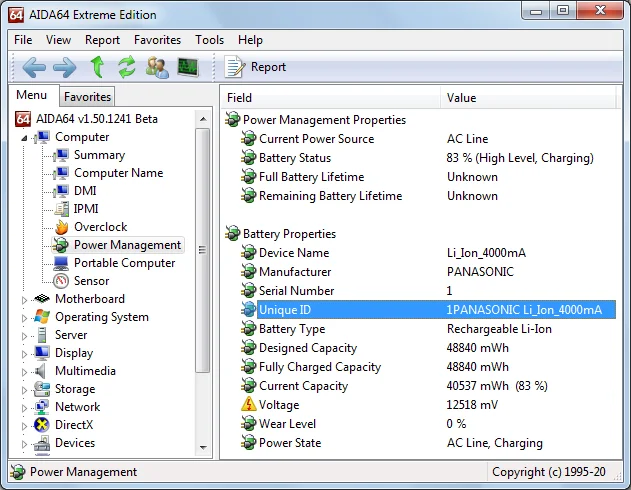Click the Multimedia speaker icon

(x=40, y=371)
